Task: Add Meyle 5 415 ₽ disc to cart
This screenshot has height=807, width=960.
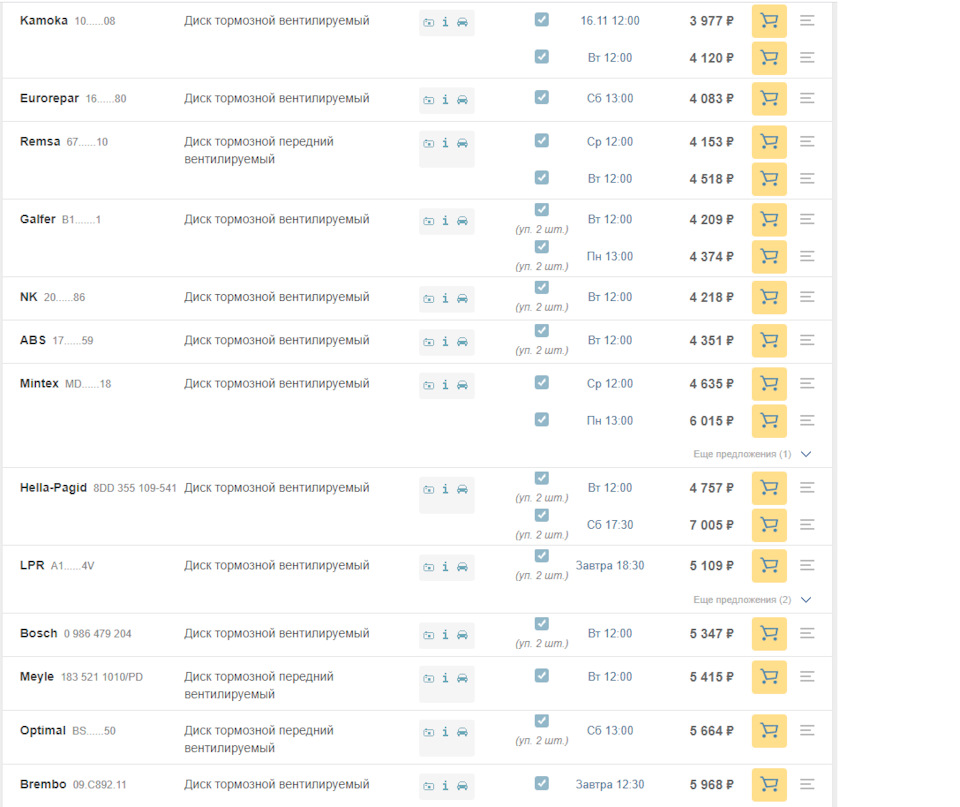Action: point(769,677)
